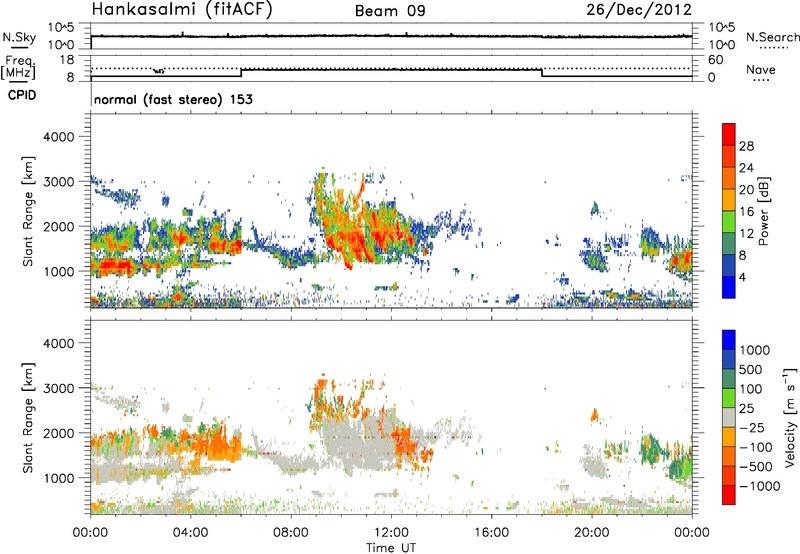The image size is (800, 554).
Task: Click the solid line sample under N.Sky
Action: [19, 48]
